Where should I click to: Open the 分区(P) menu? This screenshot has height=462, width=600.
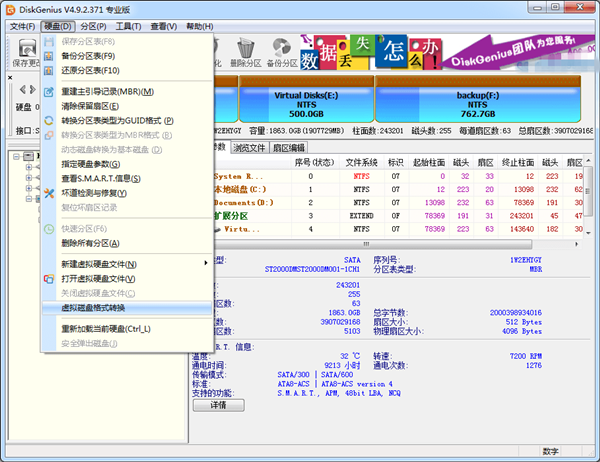point(93,26)
